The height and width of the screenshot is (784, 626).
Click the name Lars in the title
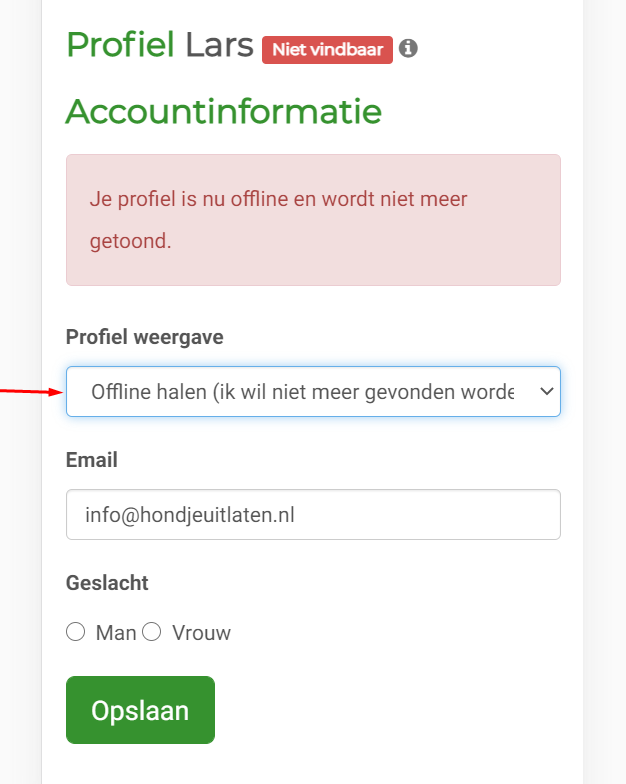click(x=220, y=46)
